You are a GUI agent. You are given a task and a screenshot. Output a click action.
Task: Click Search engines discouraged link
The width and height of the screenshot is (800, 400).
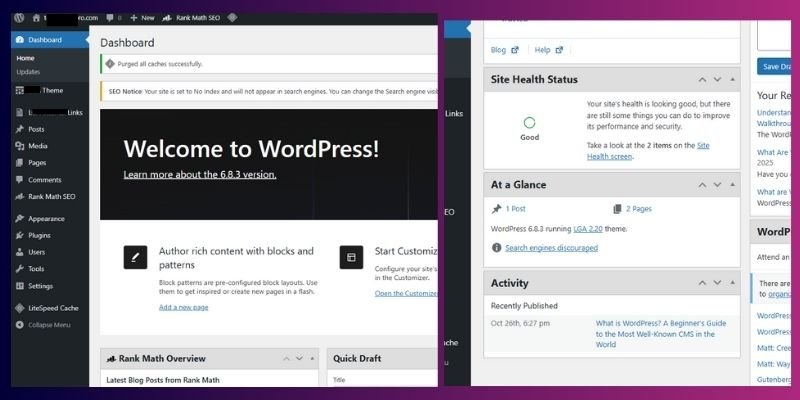click(552, 248)
